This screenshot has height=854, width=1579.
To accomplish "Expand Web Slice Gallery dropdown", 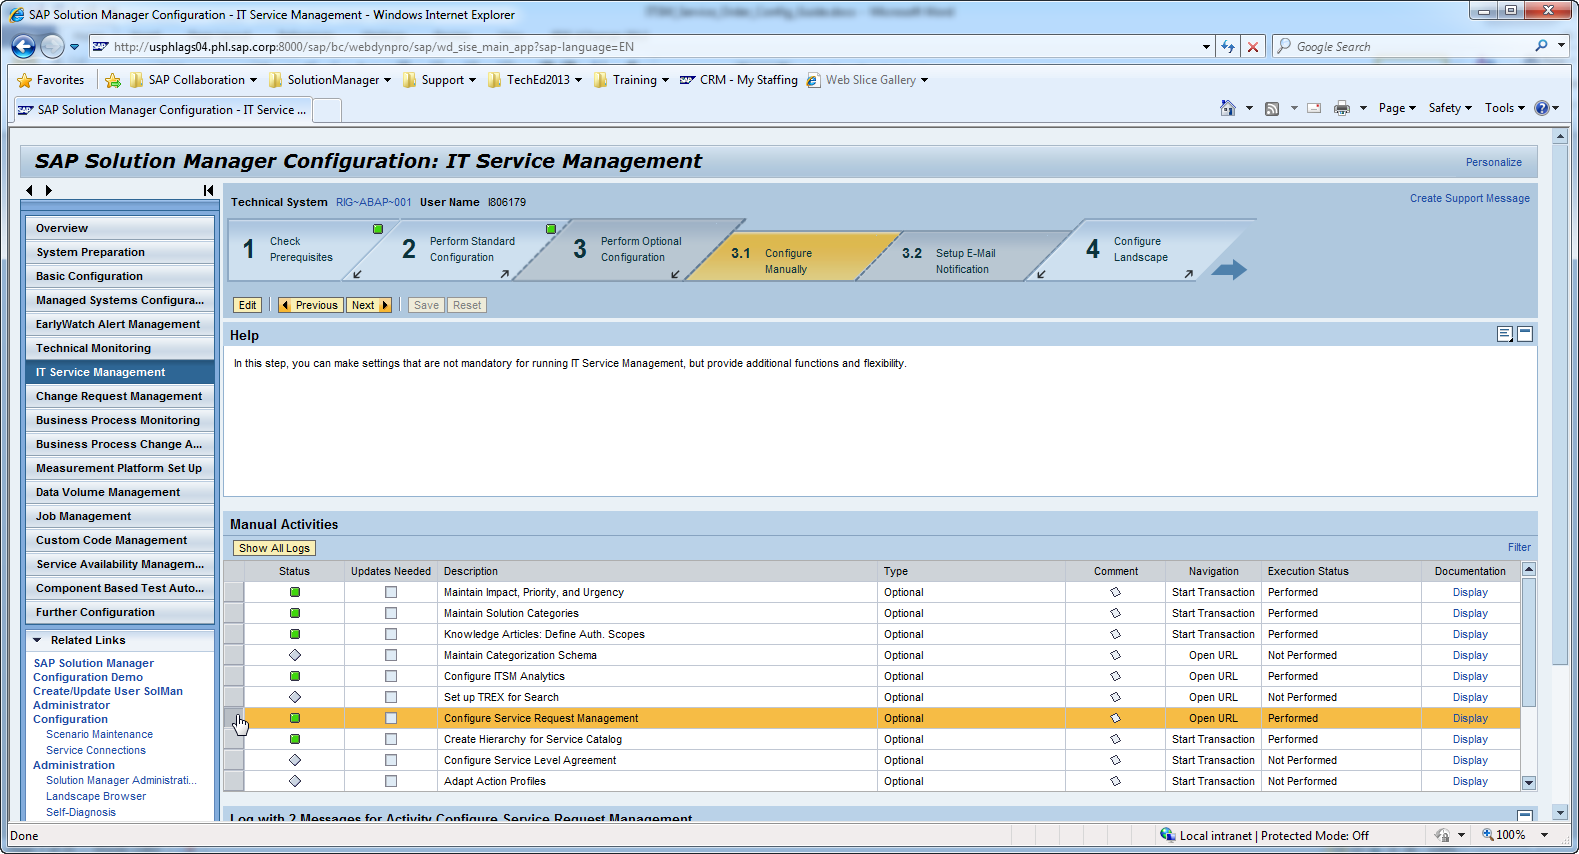I will click(924, 80).
